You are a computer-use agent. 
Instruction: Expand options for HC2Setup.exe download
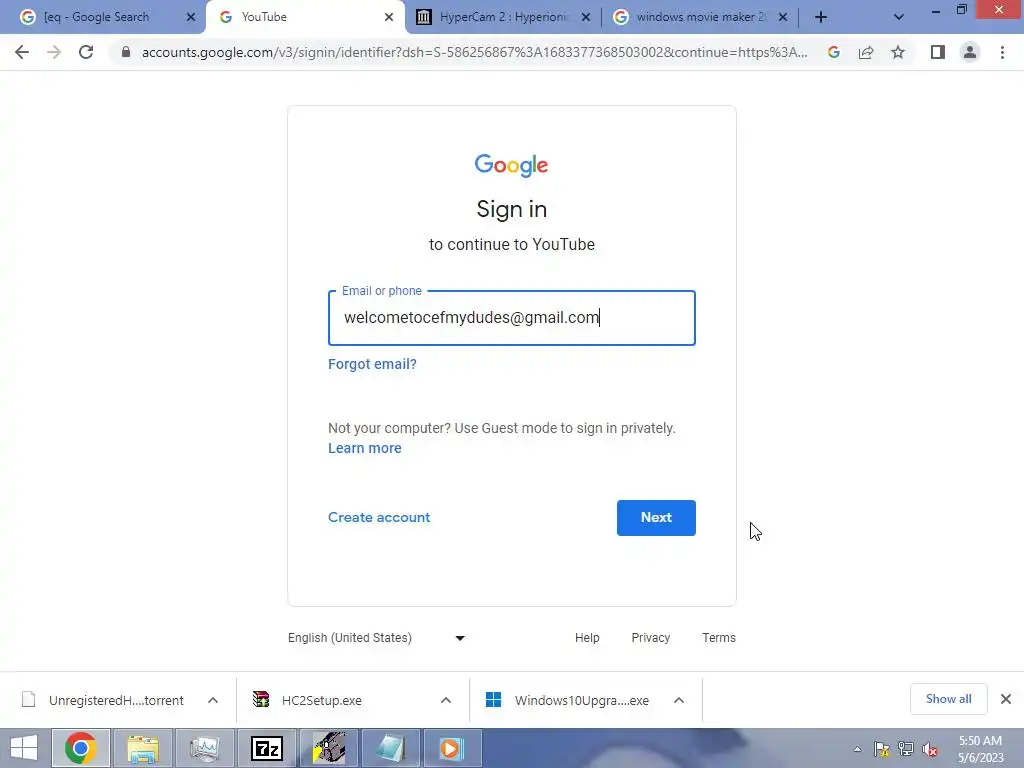click(445, 700)
